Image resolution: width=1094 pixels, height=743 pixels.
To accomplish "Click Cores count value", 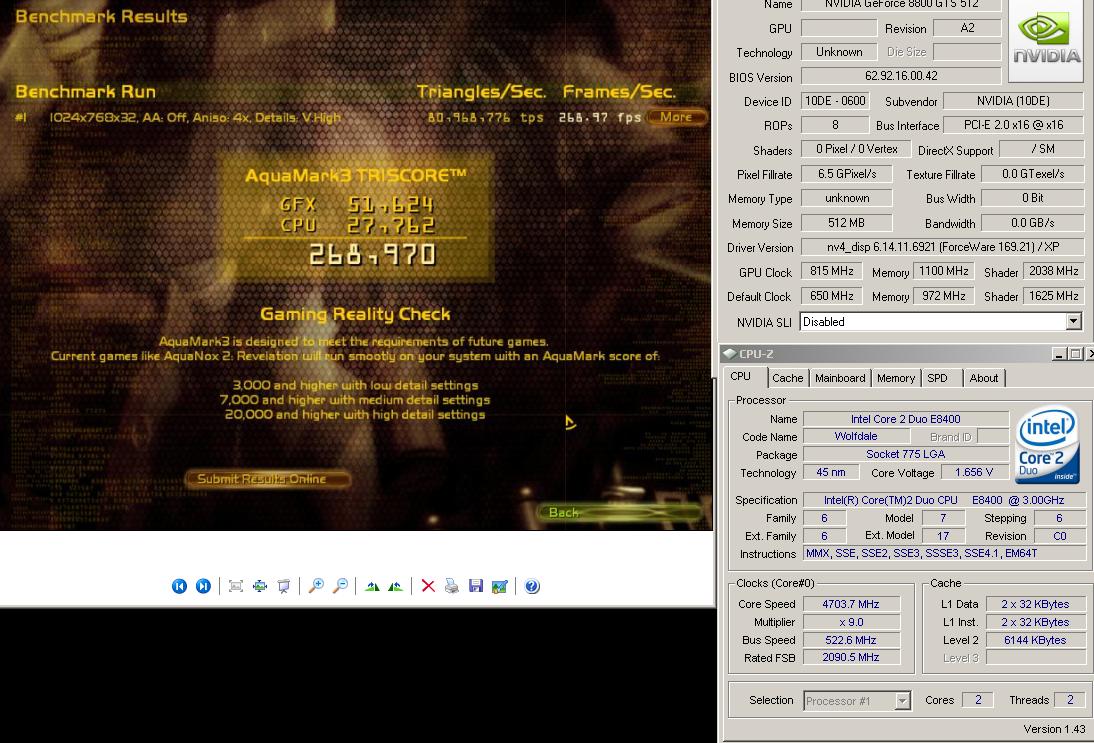I will [x=977, y=700].
